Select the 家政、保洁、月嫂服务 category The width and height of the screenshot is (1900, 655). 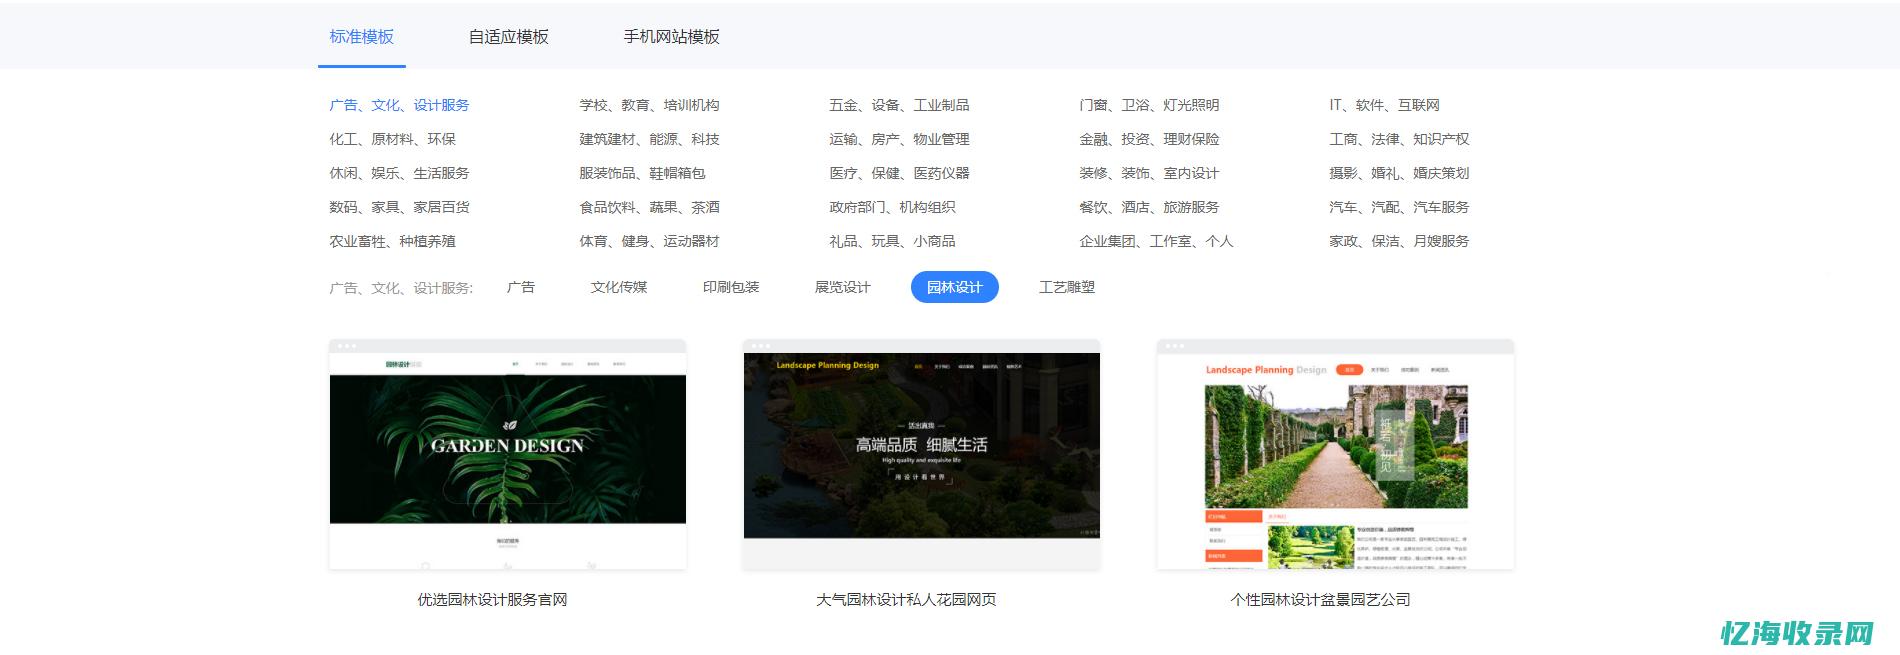tap(1399, 241)
